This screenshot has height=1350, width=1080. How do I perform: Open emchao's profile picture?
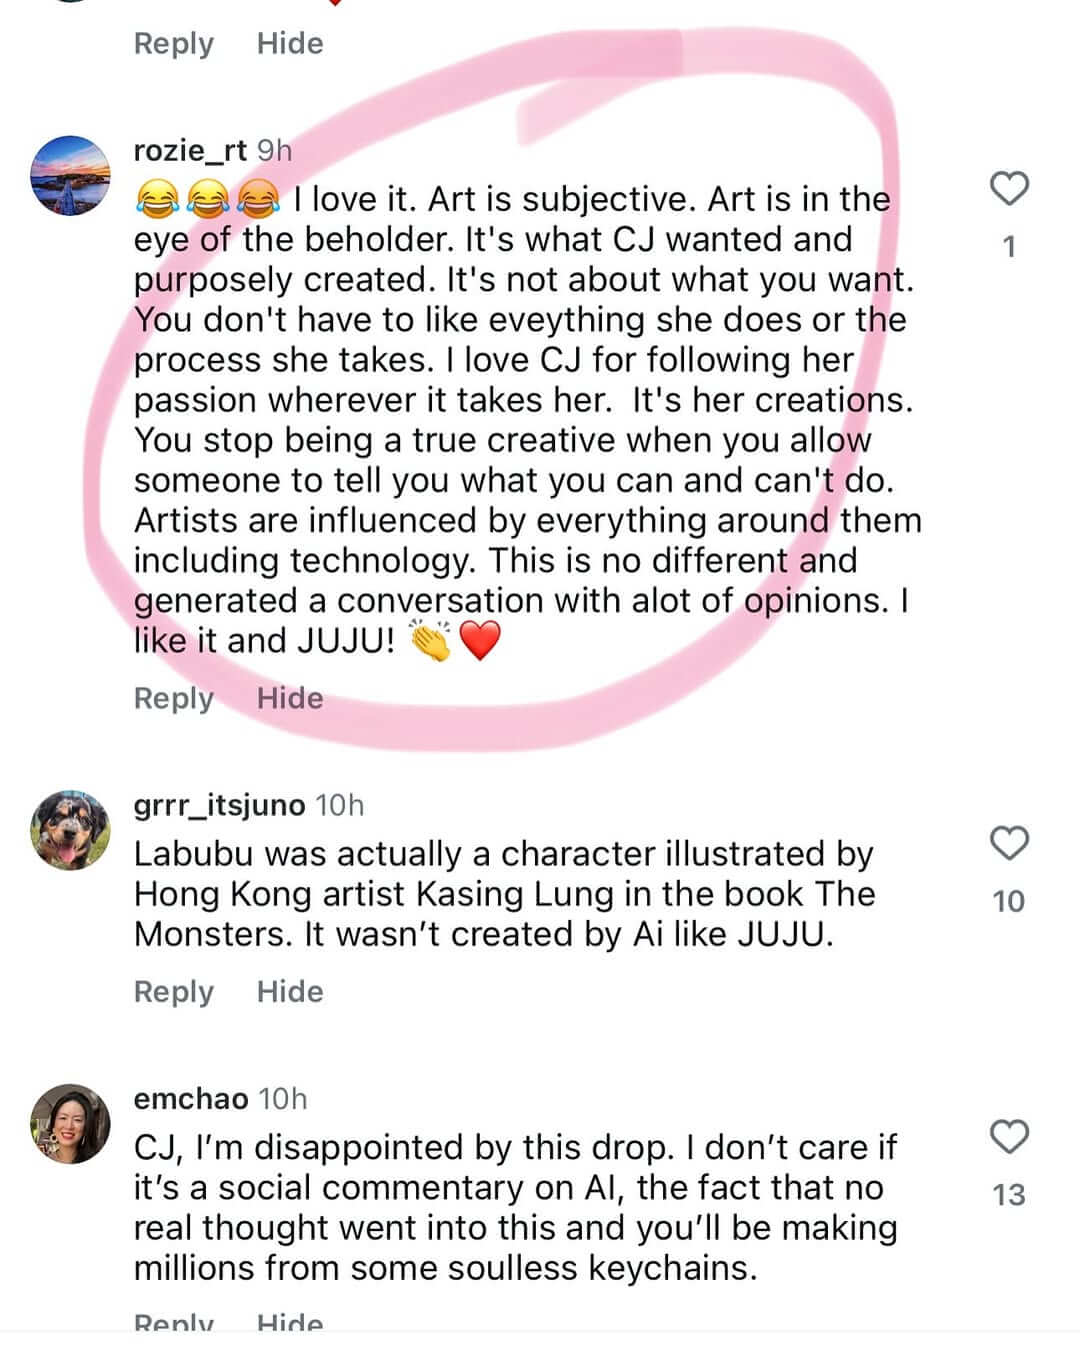[70, 1124]
